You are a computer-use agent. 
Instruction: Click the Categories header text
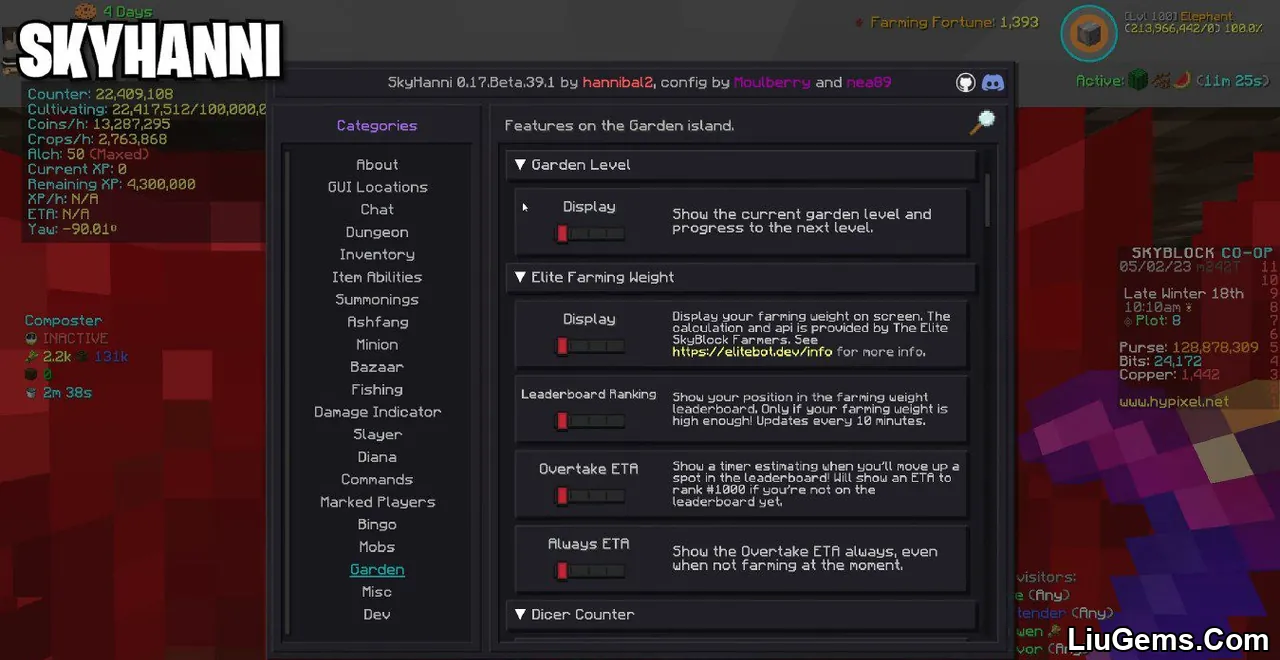(x=377, y=126)
